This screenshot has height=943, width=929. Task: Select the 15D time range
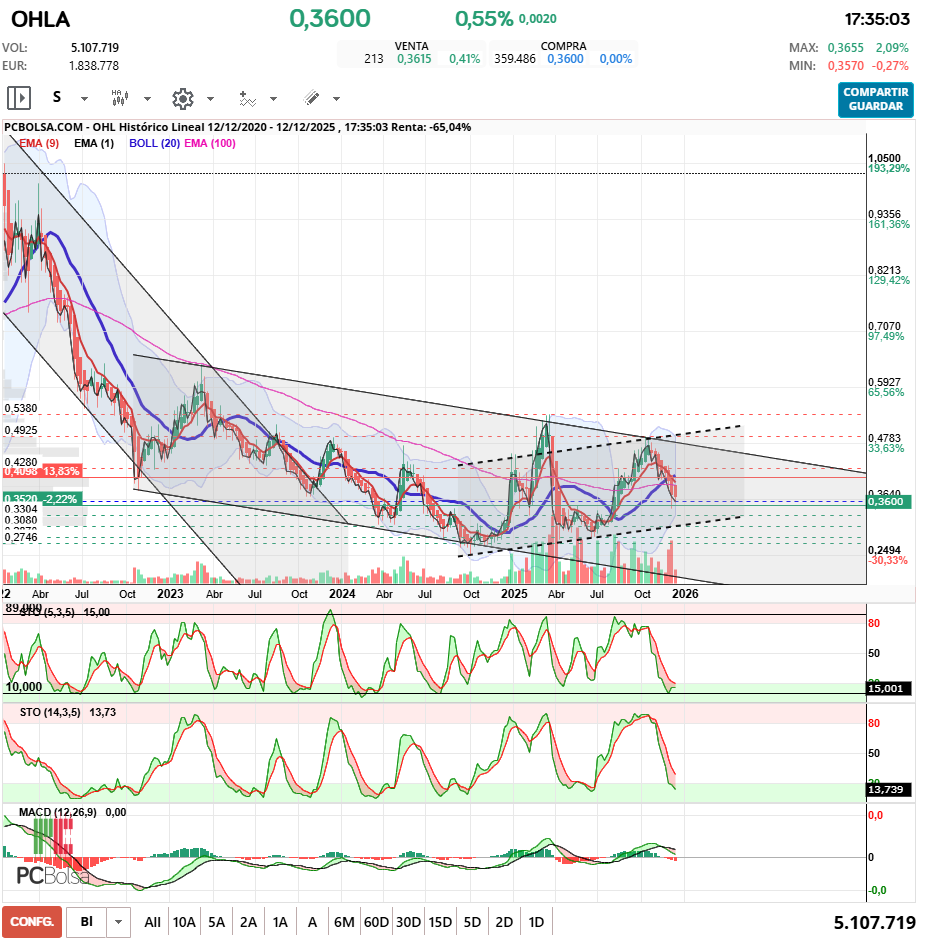[440, 922]
